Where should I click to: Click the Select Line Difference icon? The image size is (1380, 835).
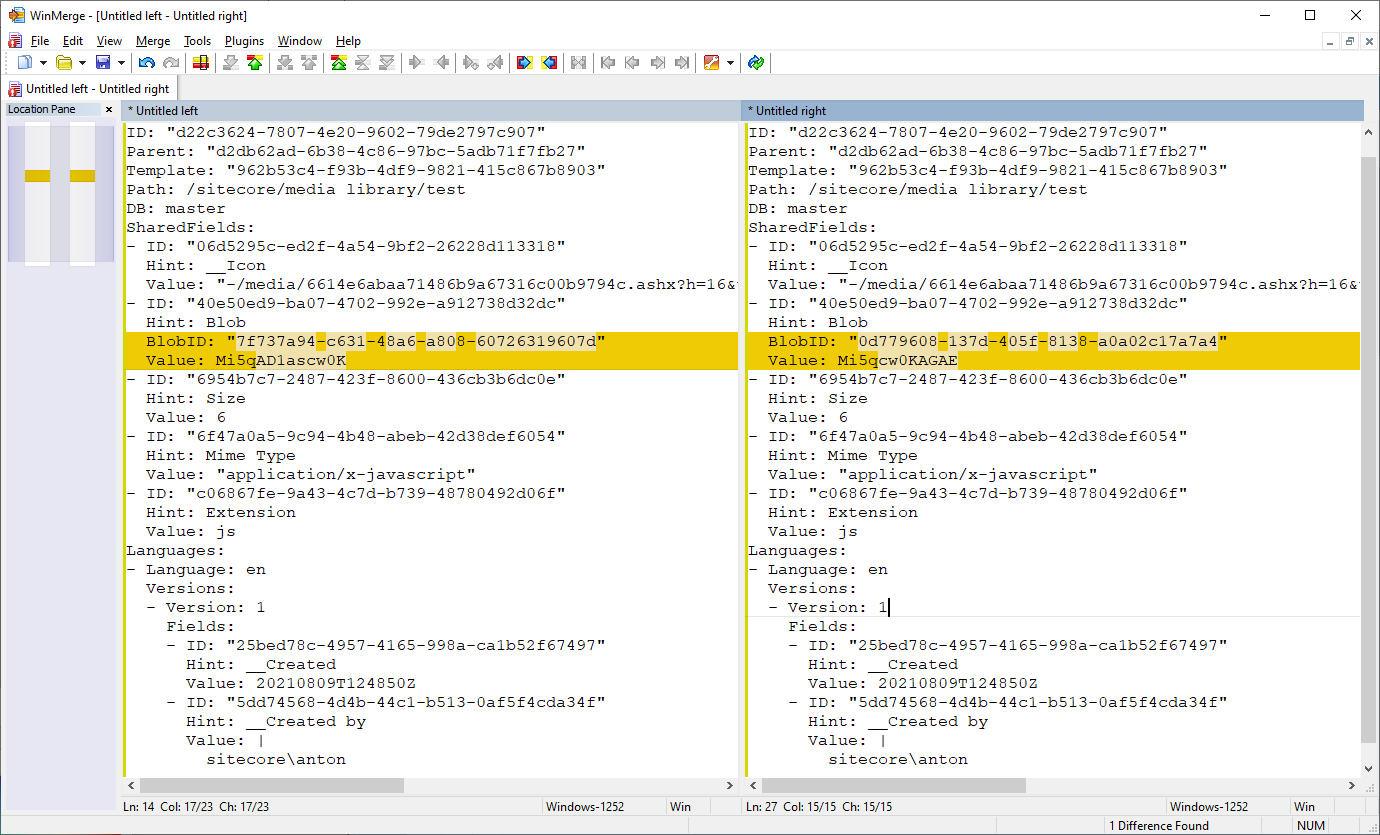pyautogui.click(x=201, y=63)
